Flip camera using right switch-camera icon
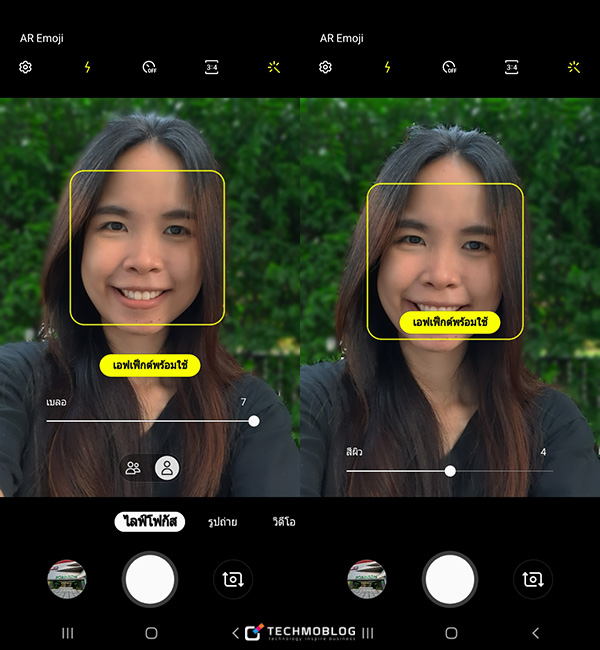 pos(532,579)
